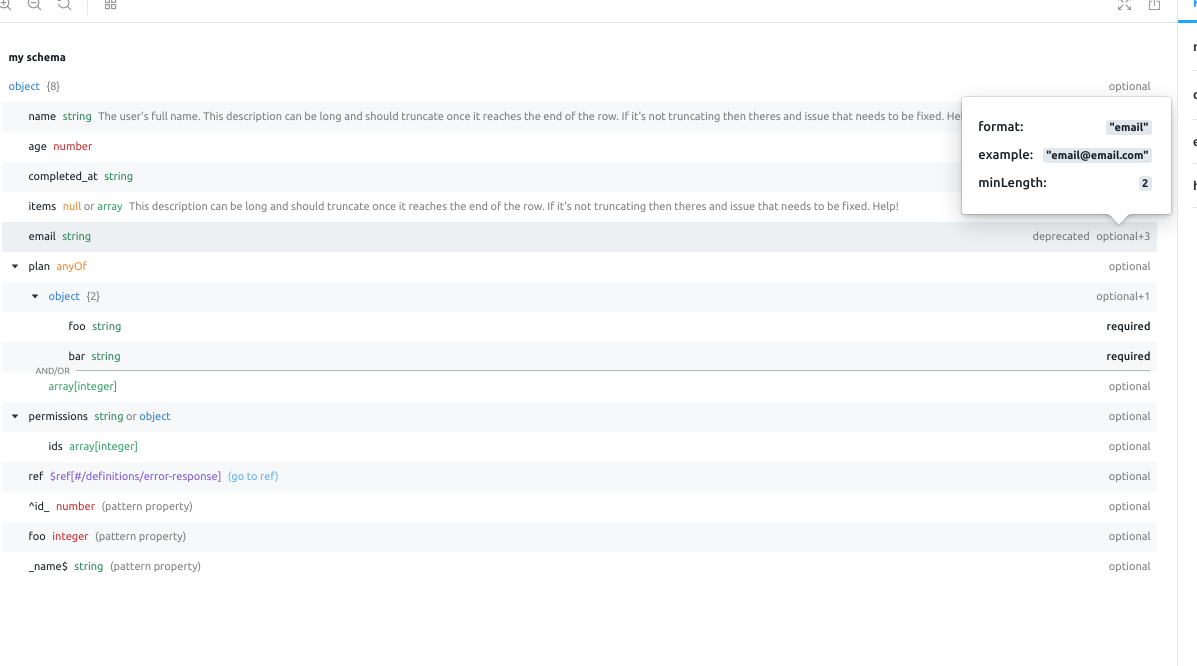Click the optional+1 label on object row
Image resolution: width=1197 pixels, height=666 pixels.
coord(1123,296)
